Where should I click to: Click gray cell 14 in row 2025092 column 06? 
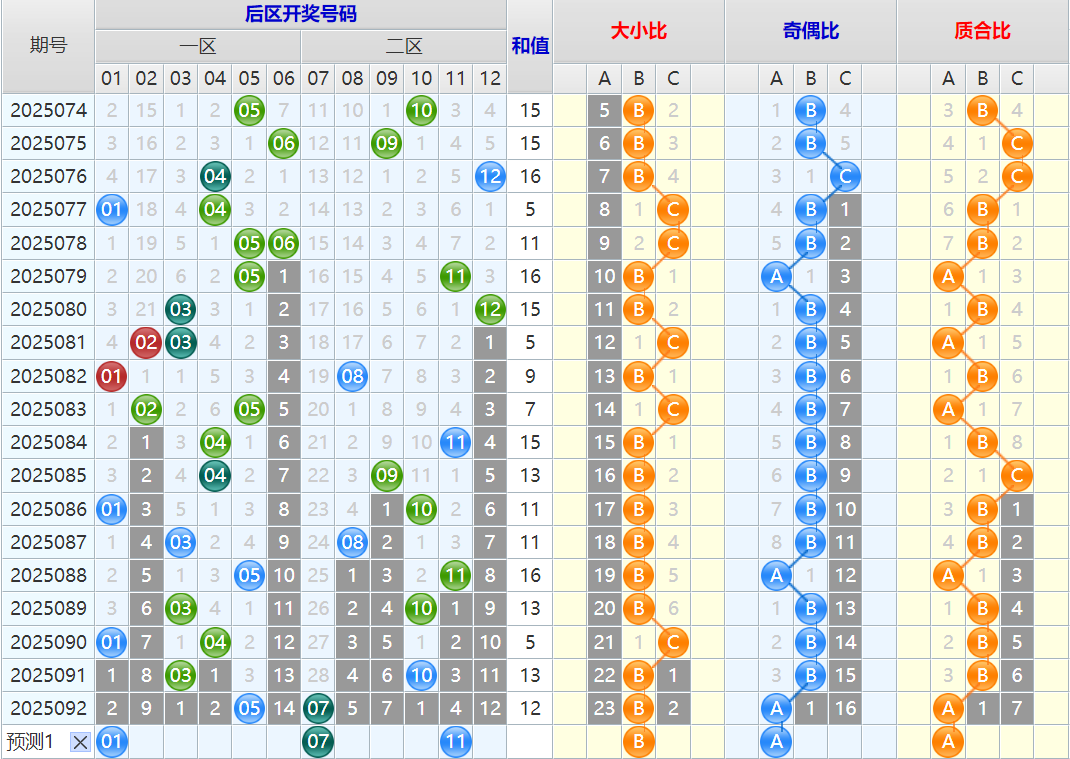tap(283, 708)
